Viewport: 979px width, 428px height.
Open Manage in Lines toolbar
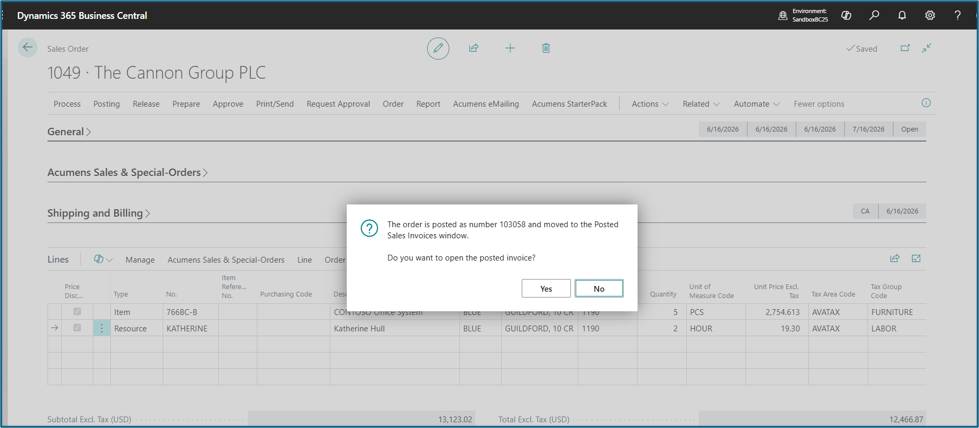(x=140, y=259)
